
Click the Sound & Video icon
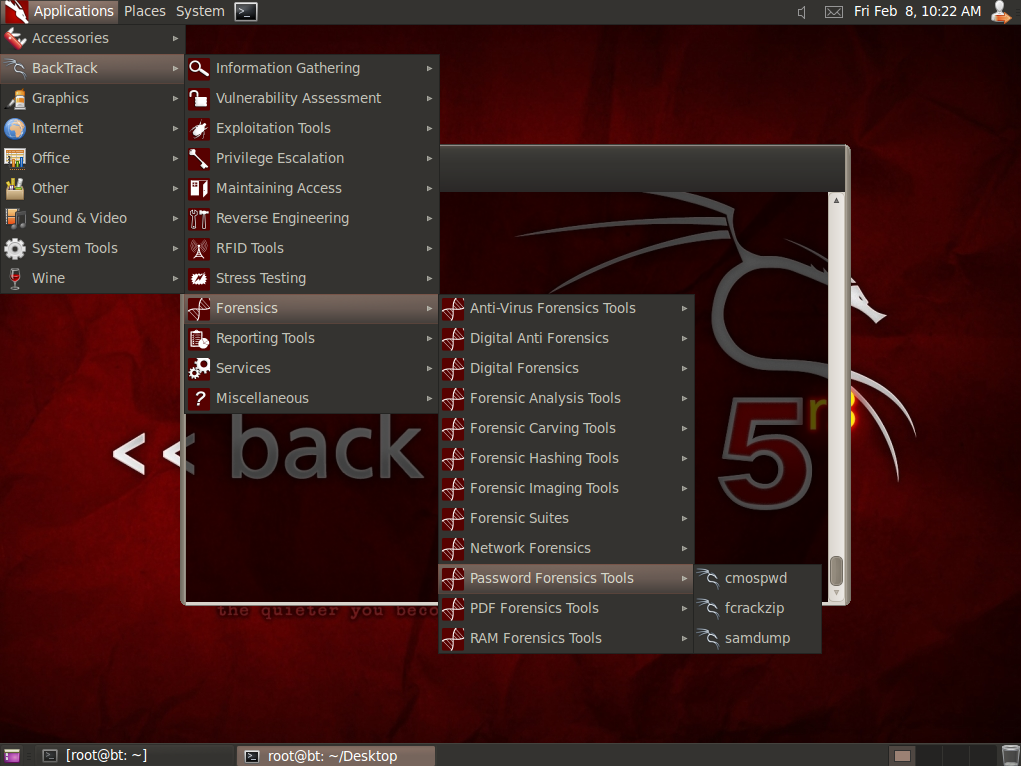pyautogui.click(x=15, y=218)
